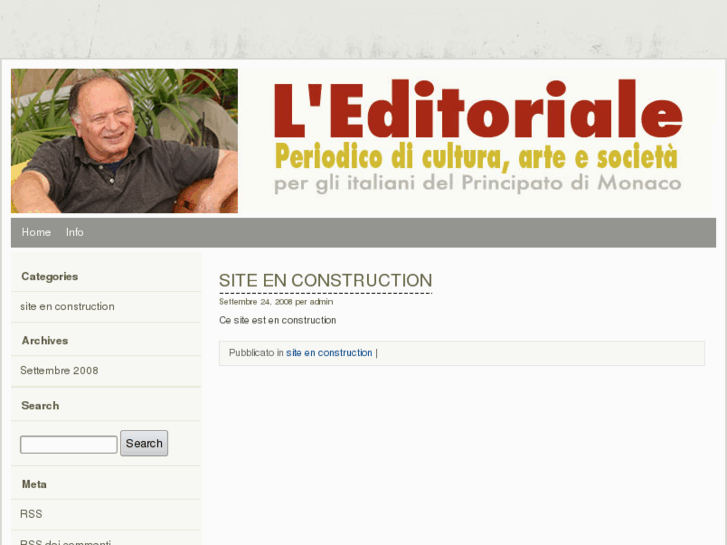Open the Home menu item

36,232
